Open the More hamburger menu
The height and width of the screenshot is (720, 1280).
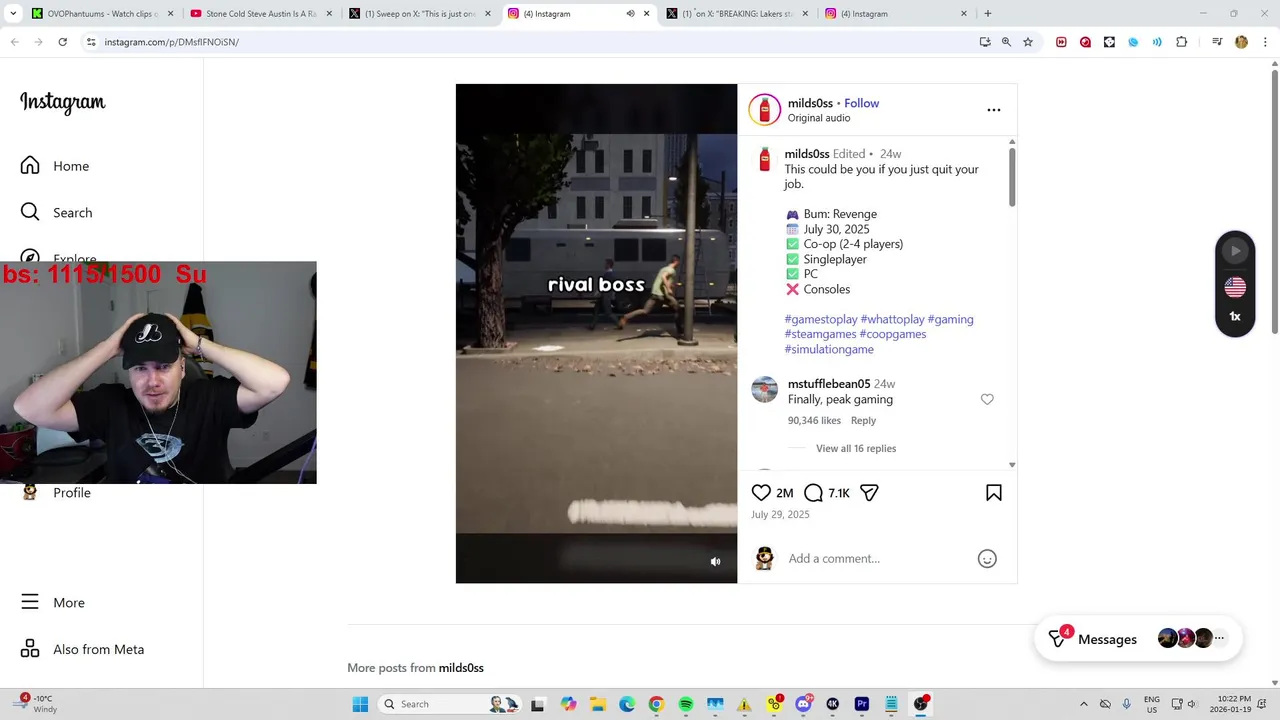coord(55,602)
